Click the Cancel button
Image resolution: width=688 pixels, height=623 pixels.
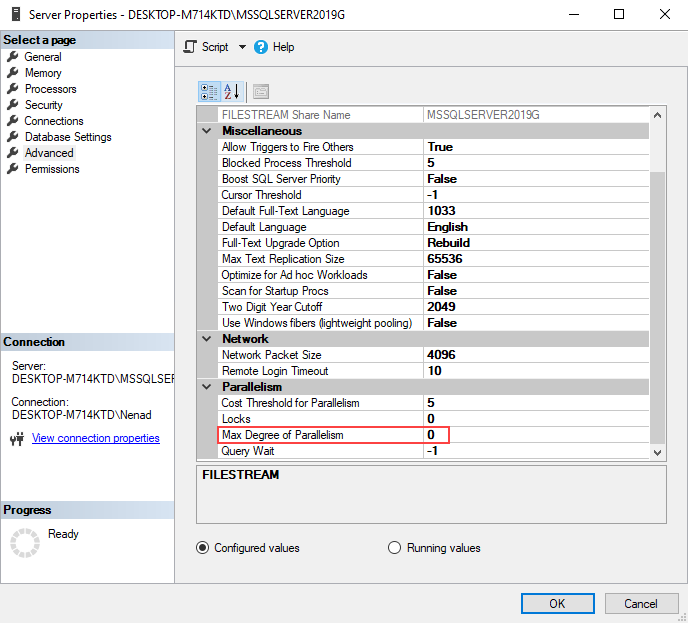641,604
